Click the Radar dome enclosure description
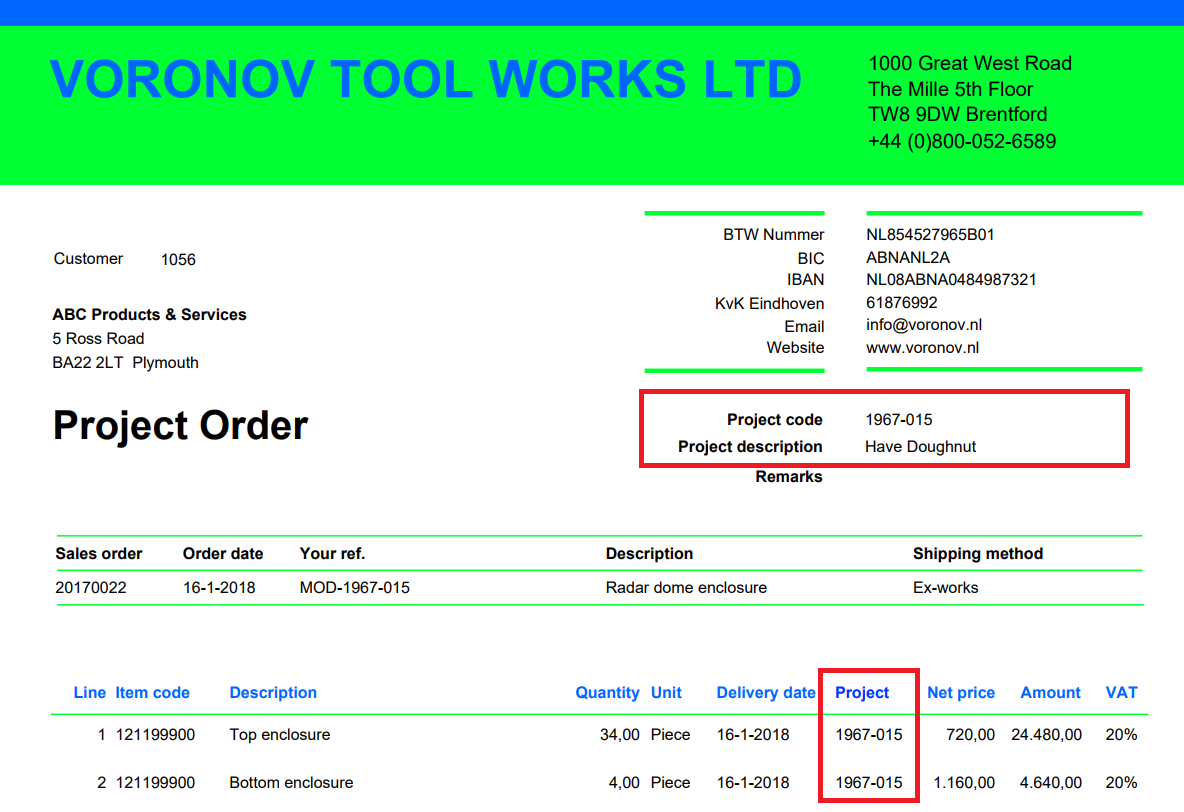Screen dimensions: 1184x812 click(686, 588)
